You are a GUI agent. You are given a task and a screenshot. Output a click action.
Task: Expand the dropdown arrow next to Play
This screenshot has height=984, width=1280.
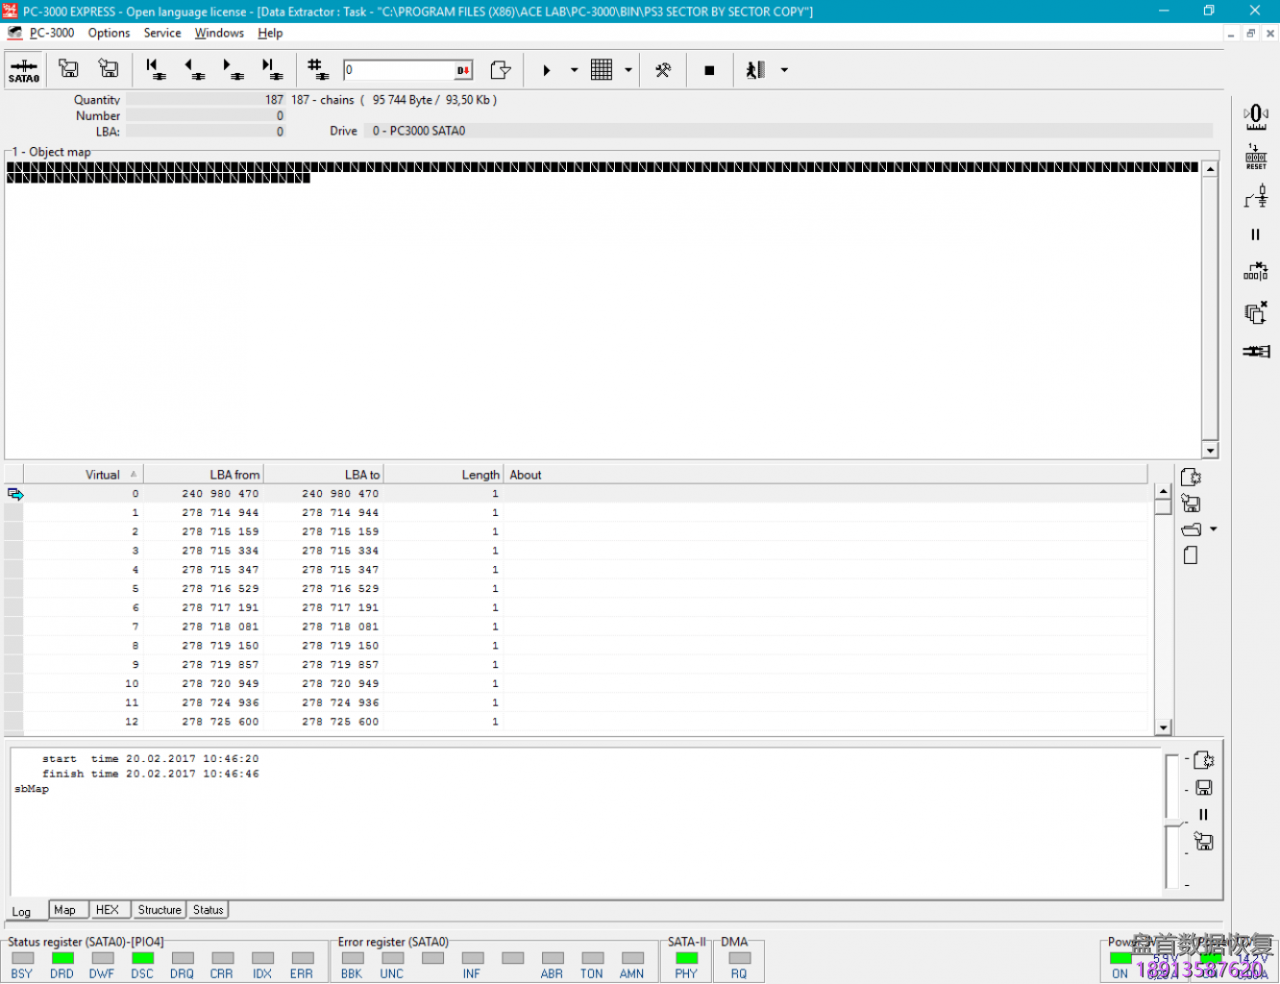coord(574,70)
